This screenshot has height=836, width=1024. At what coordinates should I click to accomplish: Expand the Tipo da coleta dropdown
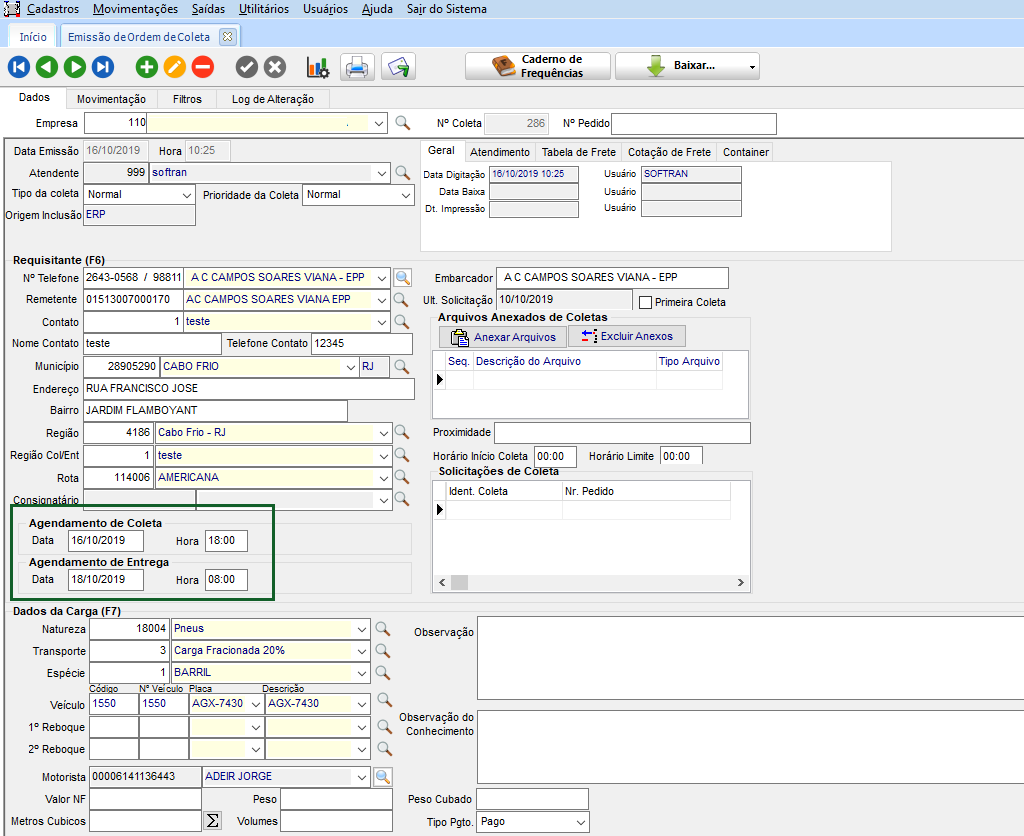point(187,195)
